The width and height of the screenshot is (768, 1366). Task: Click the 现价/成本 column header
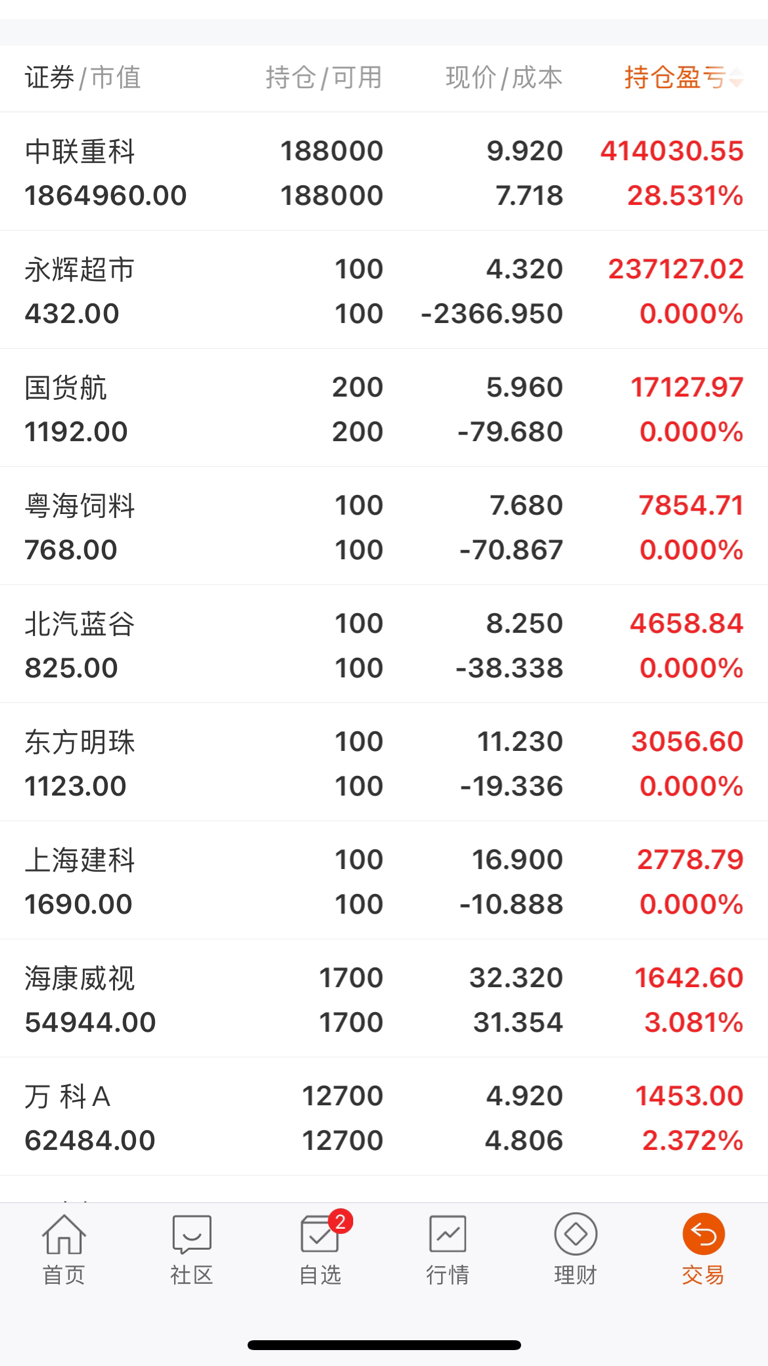tap(504, 78)
